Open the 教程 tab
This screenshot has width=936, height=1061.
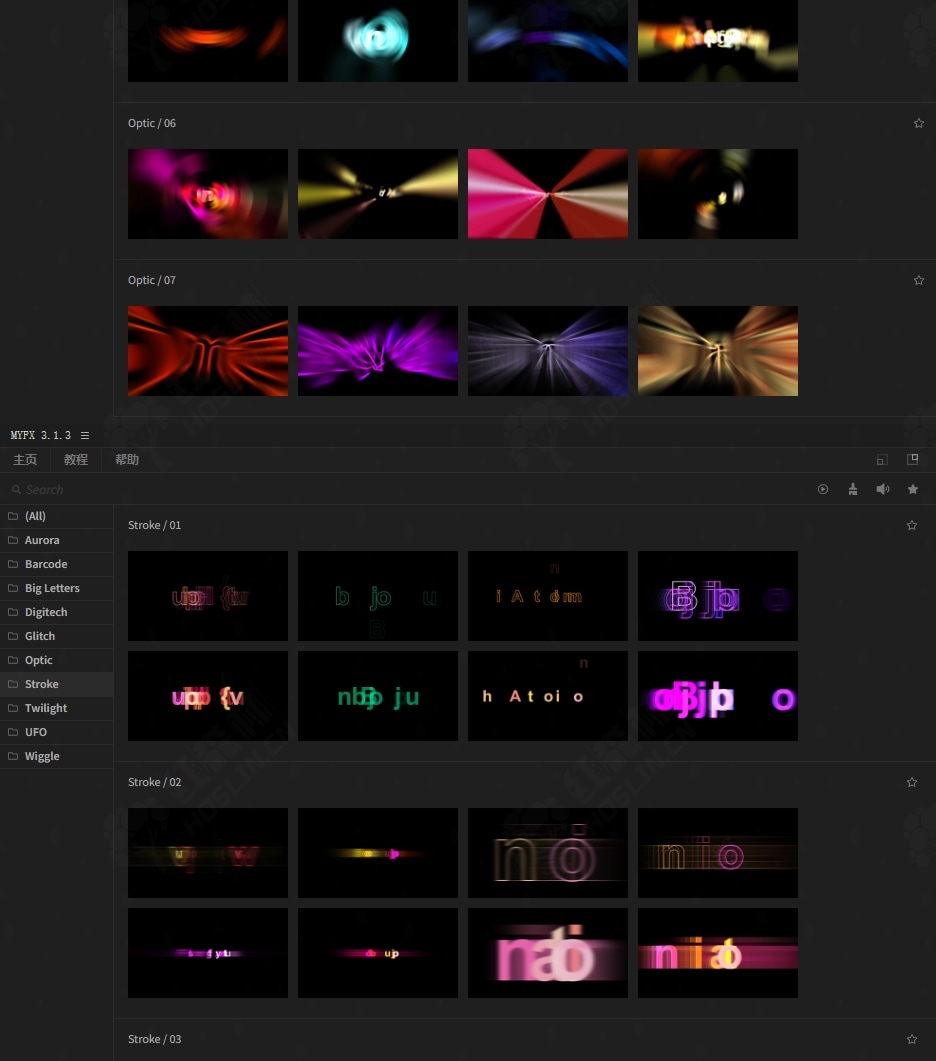[76, 460]
